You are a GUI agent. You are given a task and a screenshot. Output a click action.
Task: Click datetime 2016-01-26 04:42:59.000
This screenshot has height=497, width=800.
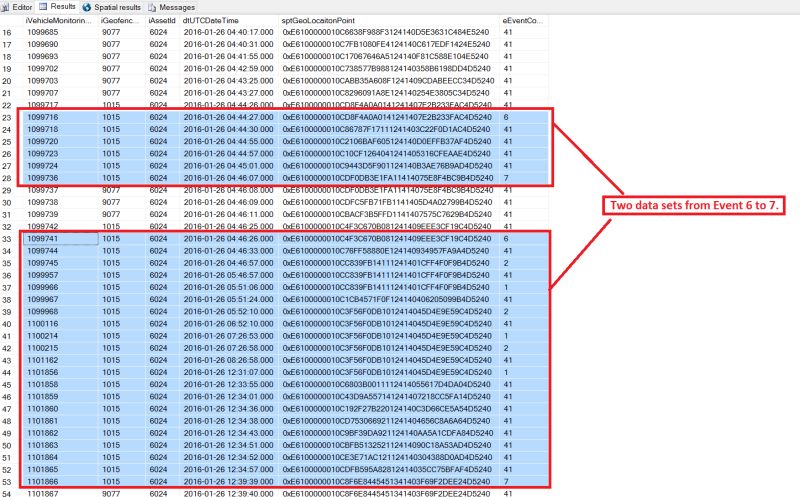(x=229, y=68)
